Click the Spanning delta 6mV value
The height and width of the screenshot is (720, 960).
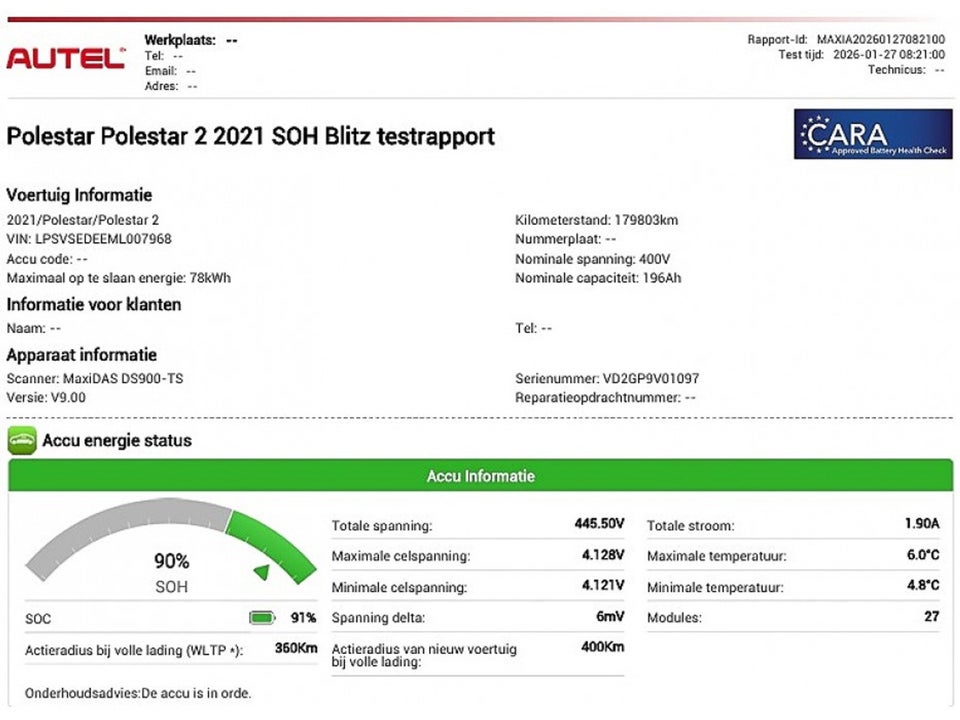(609, 617)
